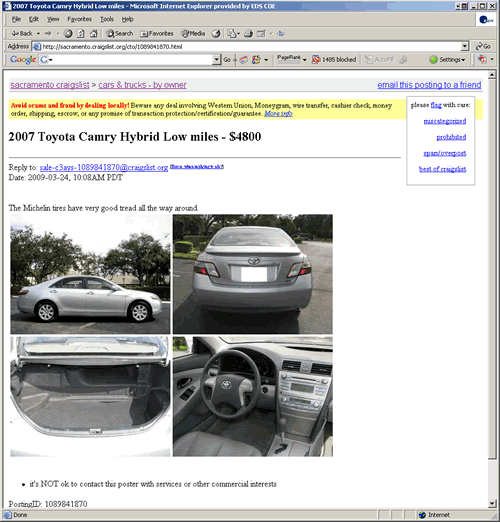Go to the Home page icon
Image resolution: width=500 pixels, height=523 pixels.
[94, 33]
